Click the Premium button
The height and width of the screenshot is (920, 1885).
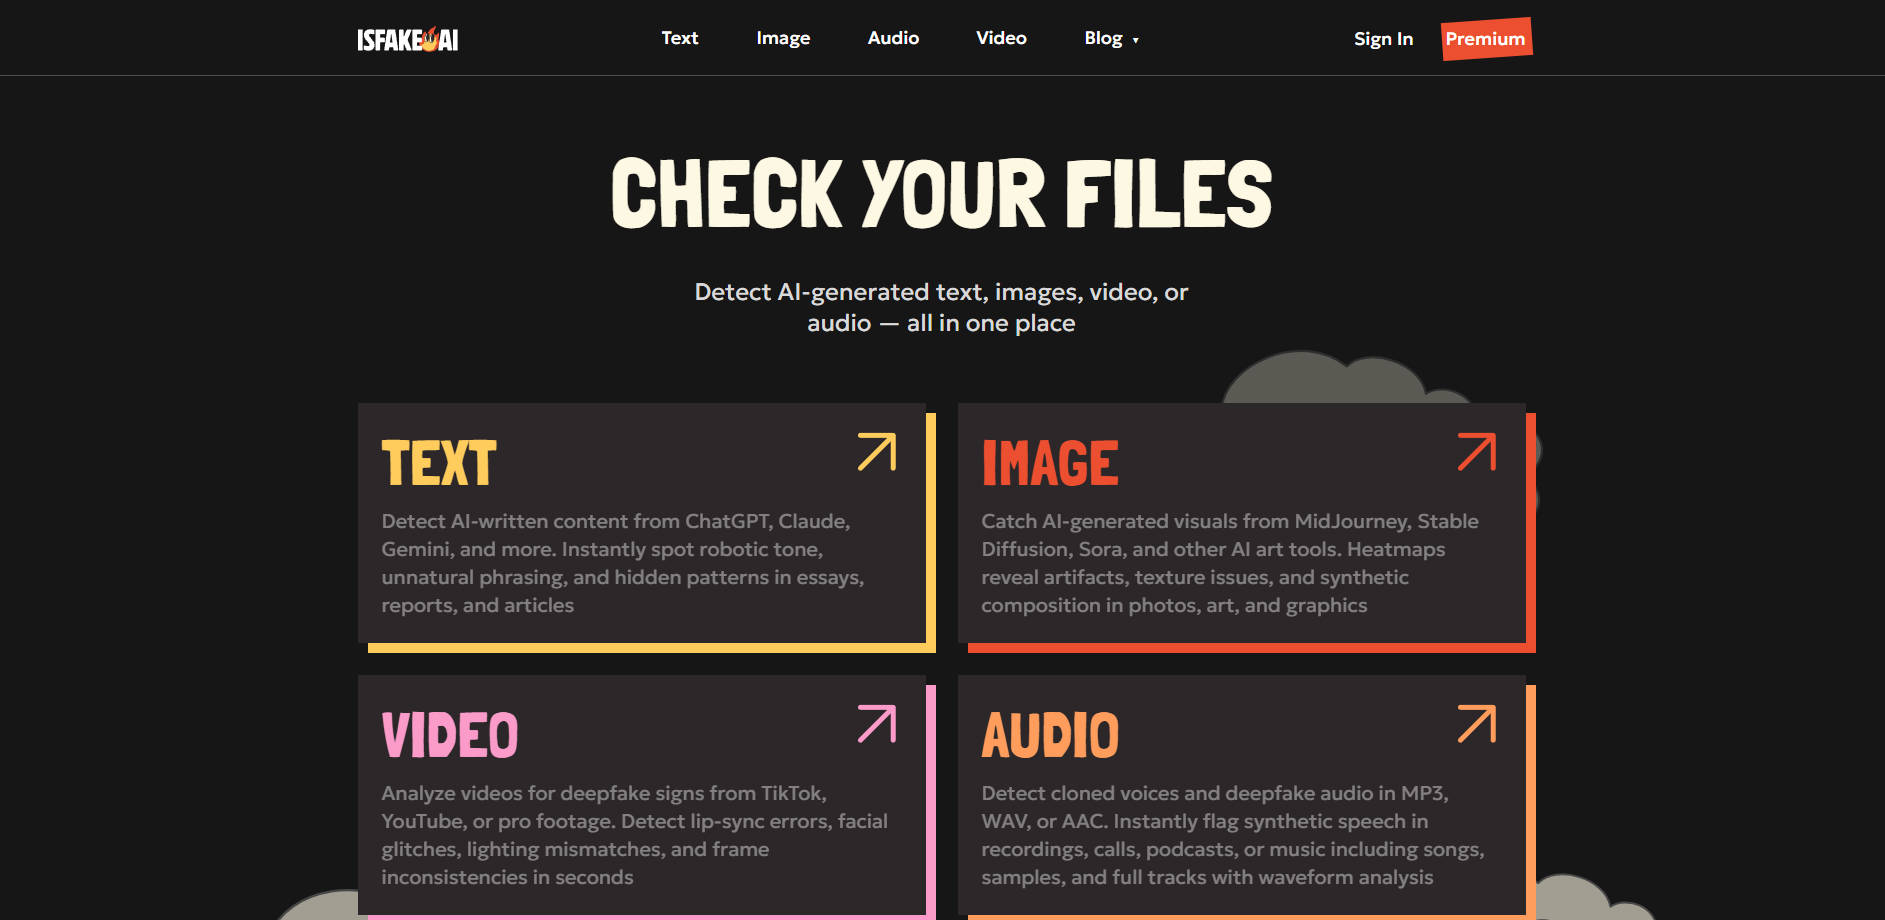coord(1486,39)
